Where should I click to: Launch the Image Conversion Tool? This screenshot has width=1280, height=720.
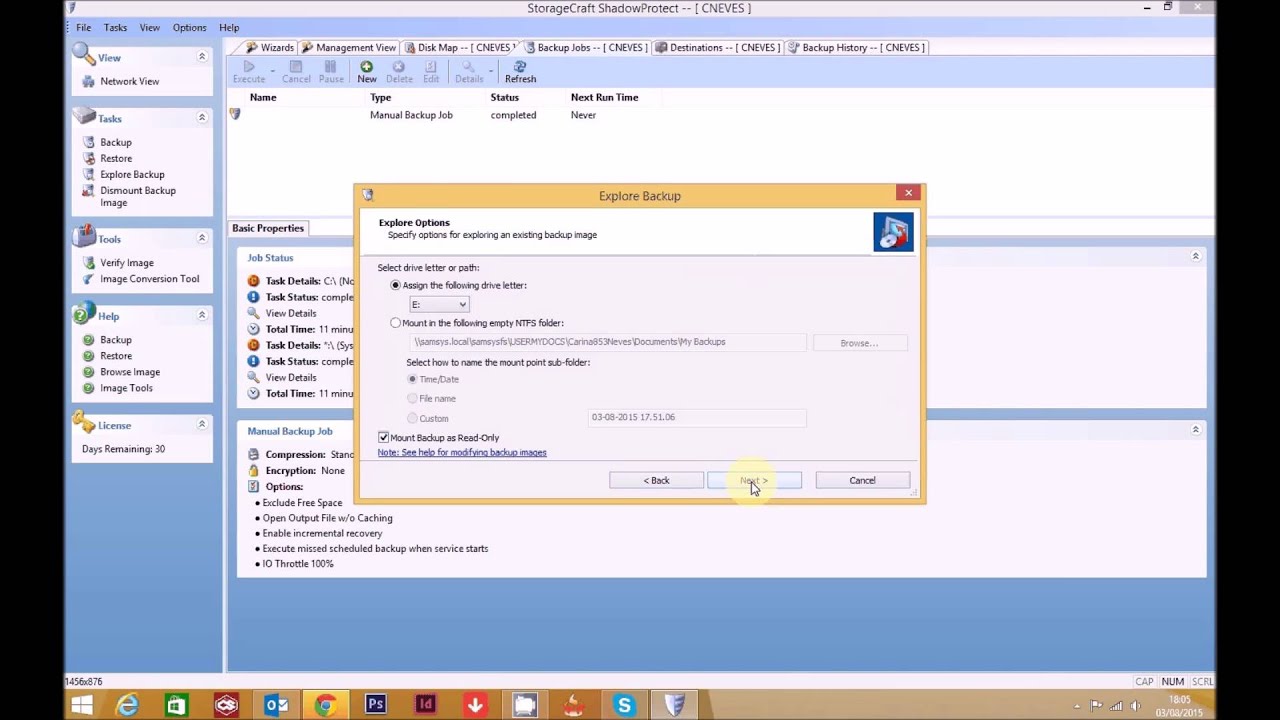149,279
